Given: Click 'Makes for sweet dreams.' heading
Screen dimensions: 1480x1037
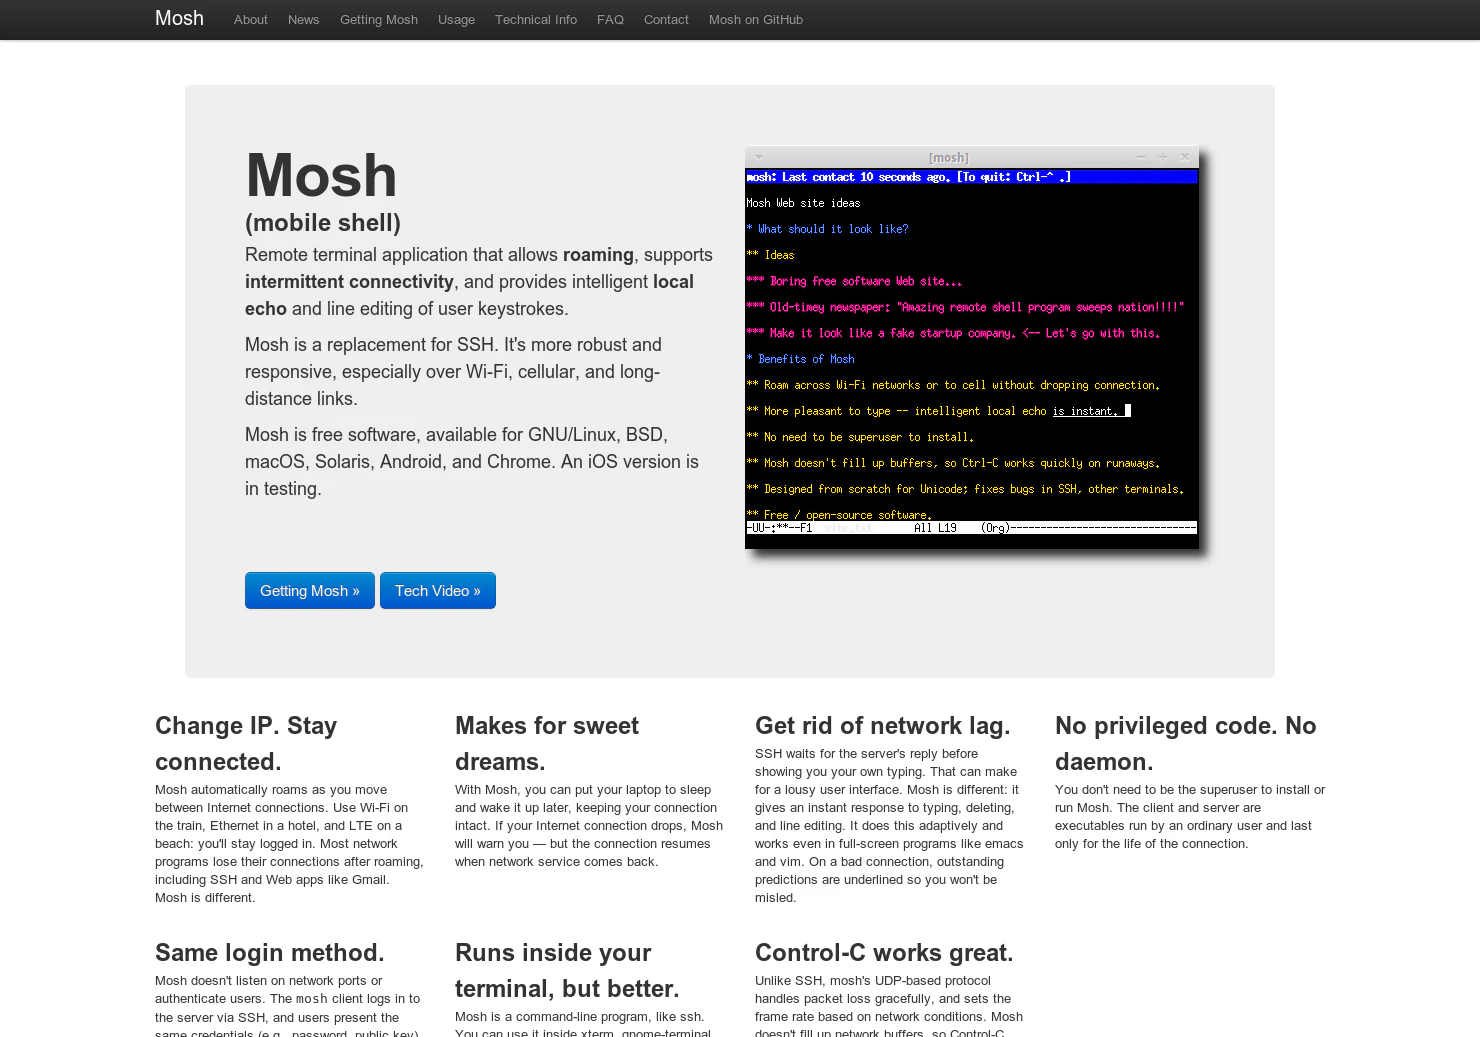Looking at the screenshot, I should [x=547, y=743].
